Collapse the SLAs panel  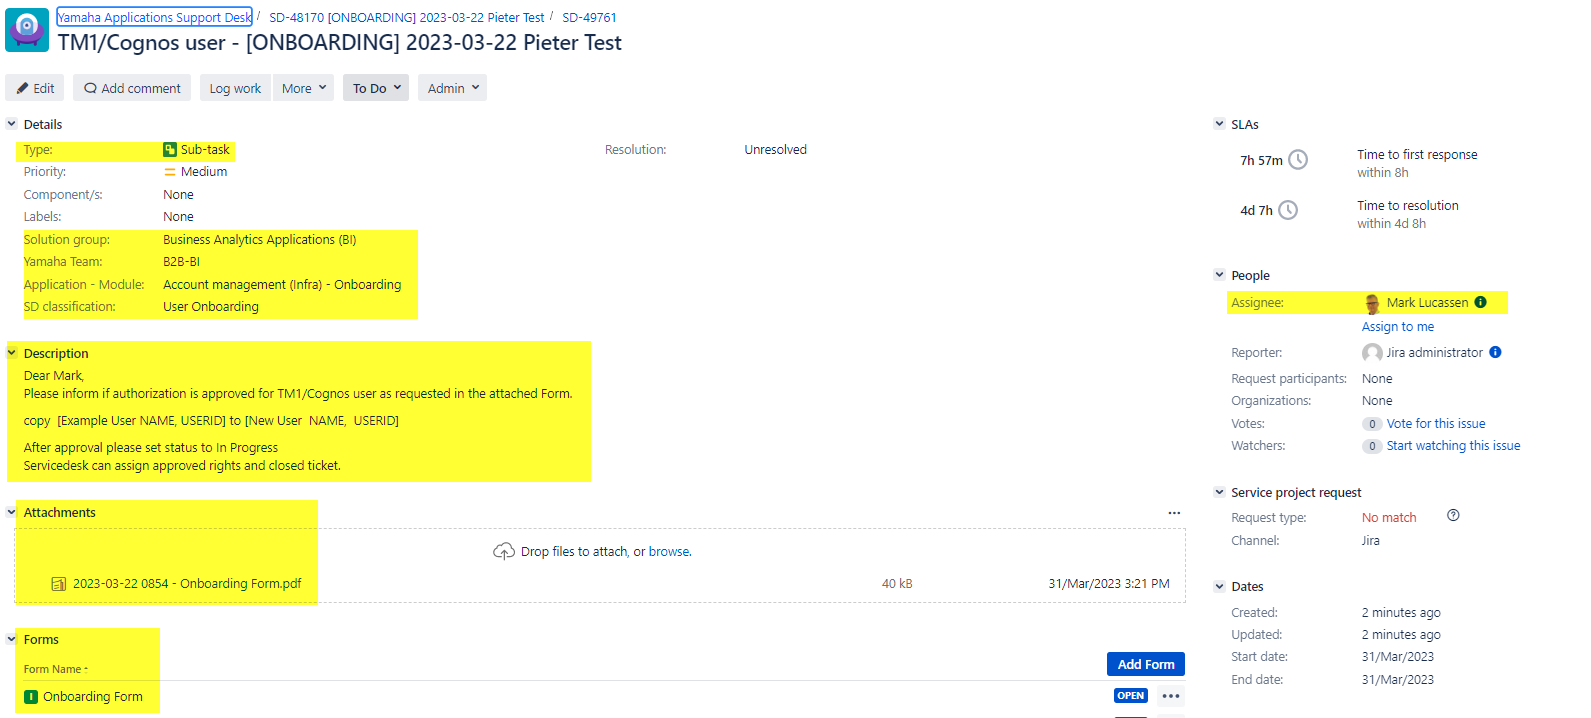(x=1219, y=124)
